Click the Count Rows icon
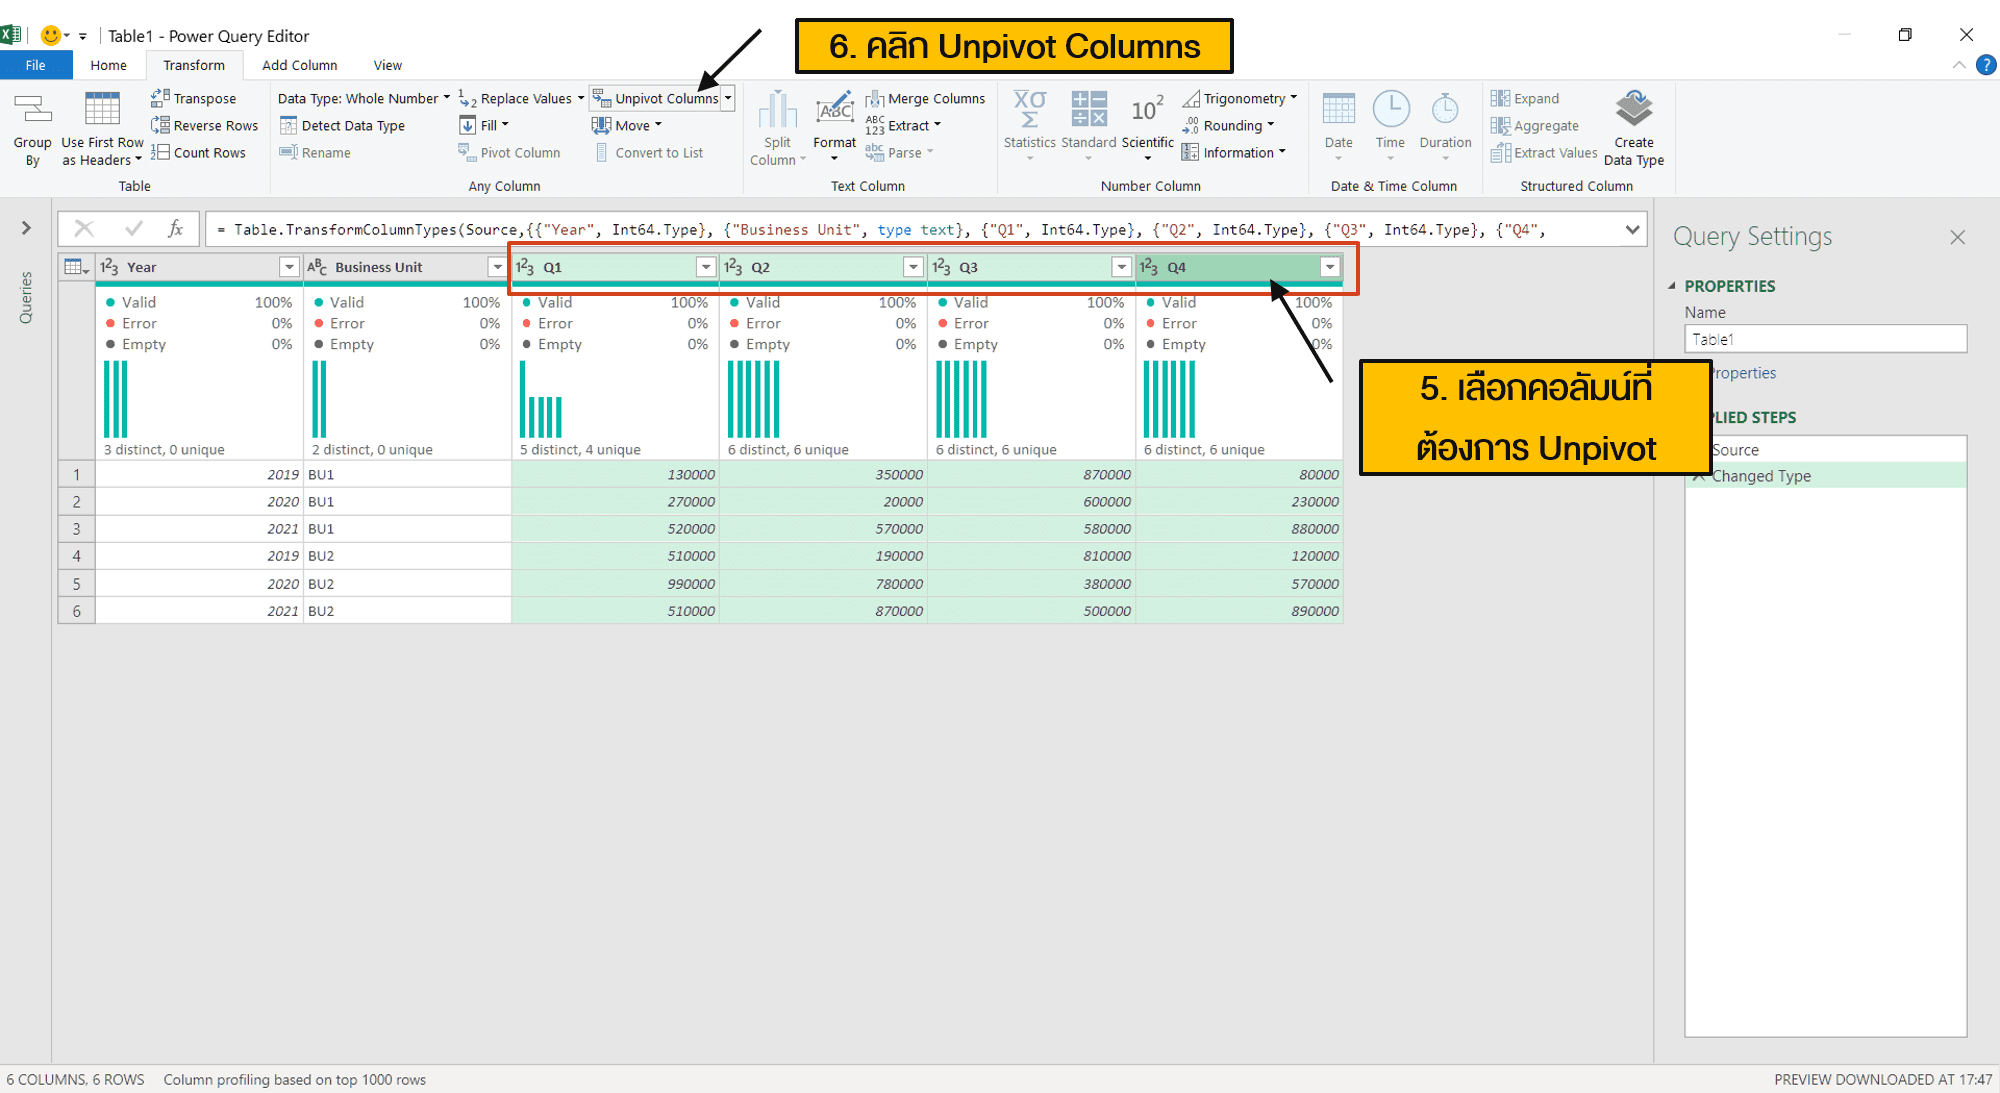2000x1093 pixels. click(200, 151)
